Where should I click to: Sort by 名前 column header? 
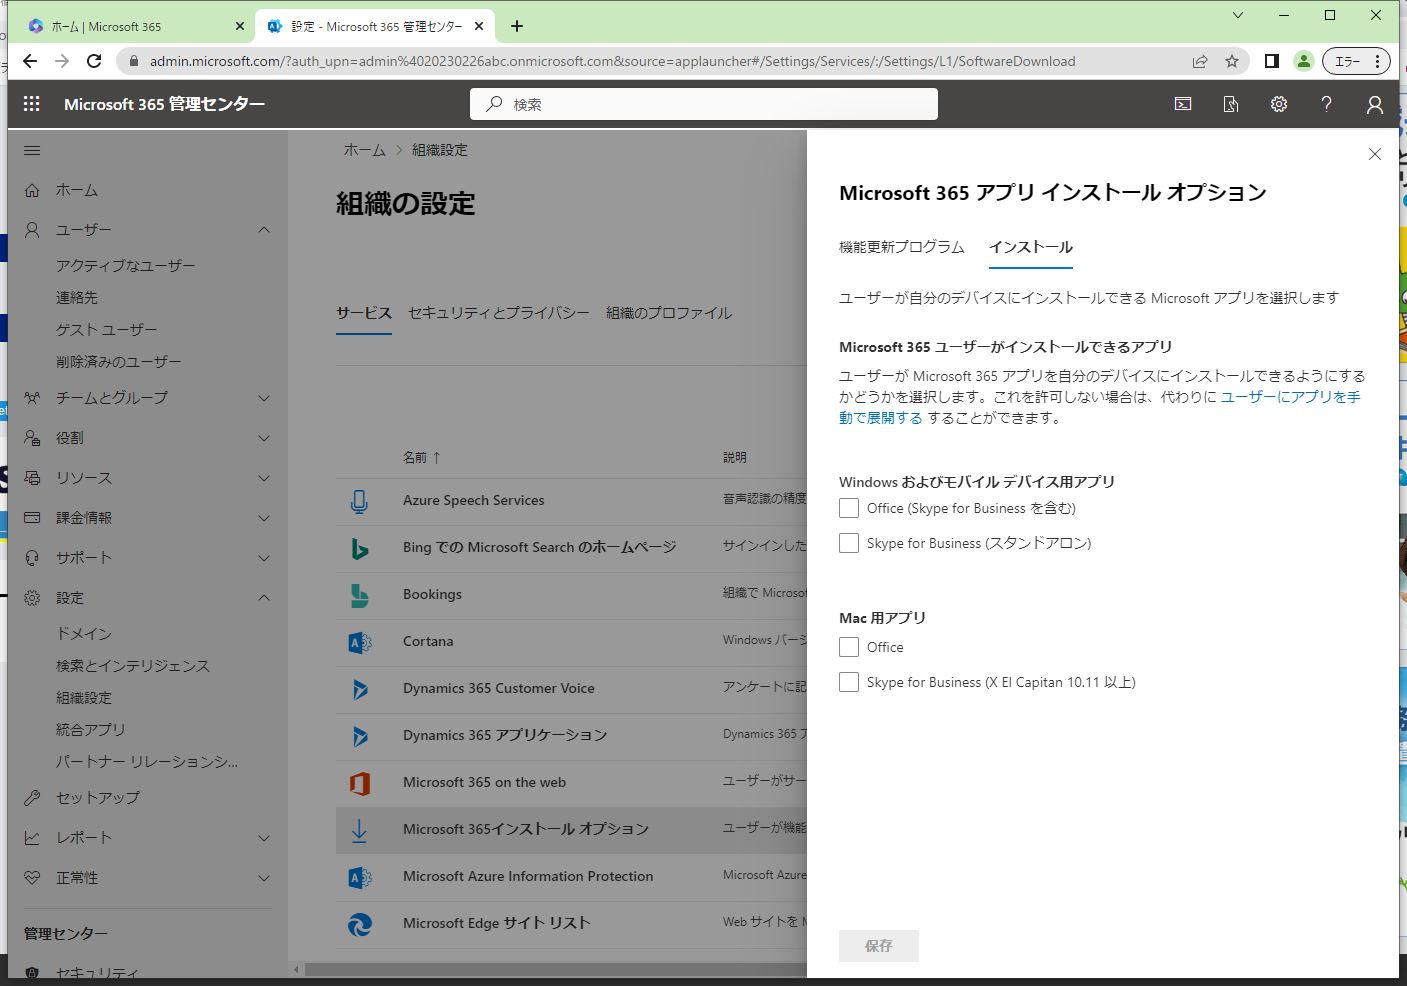coord(422,457)
